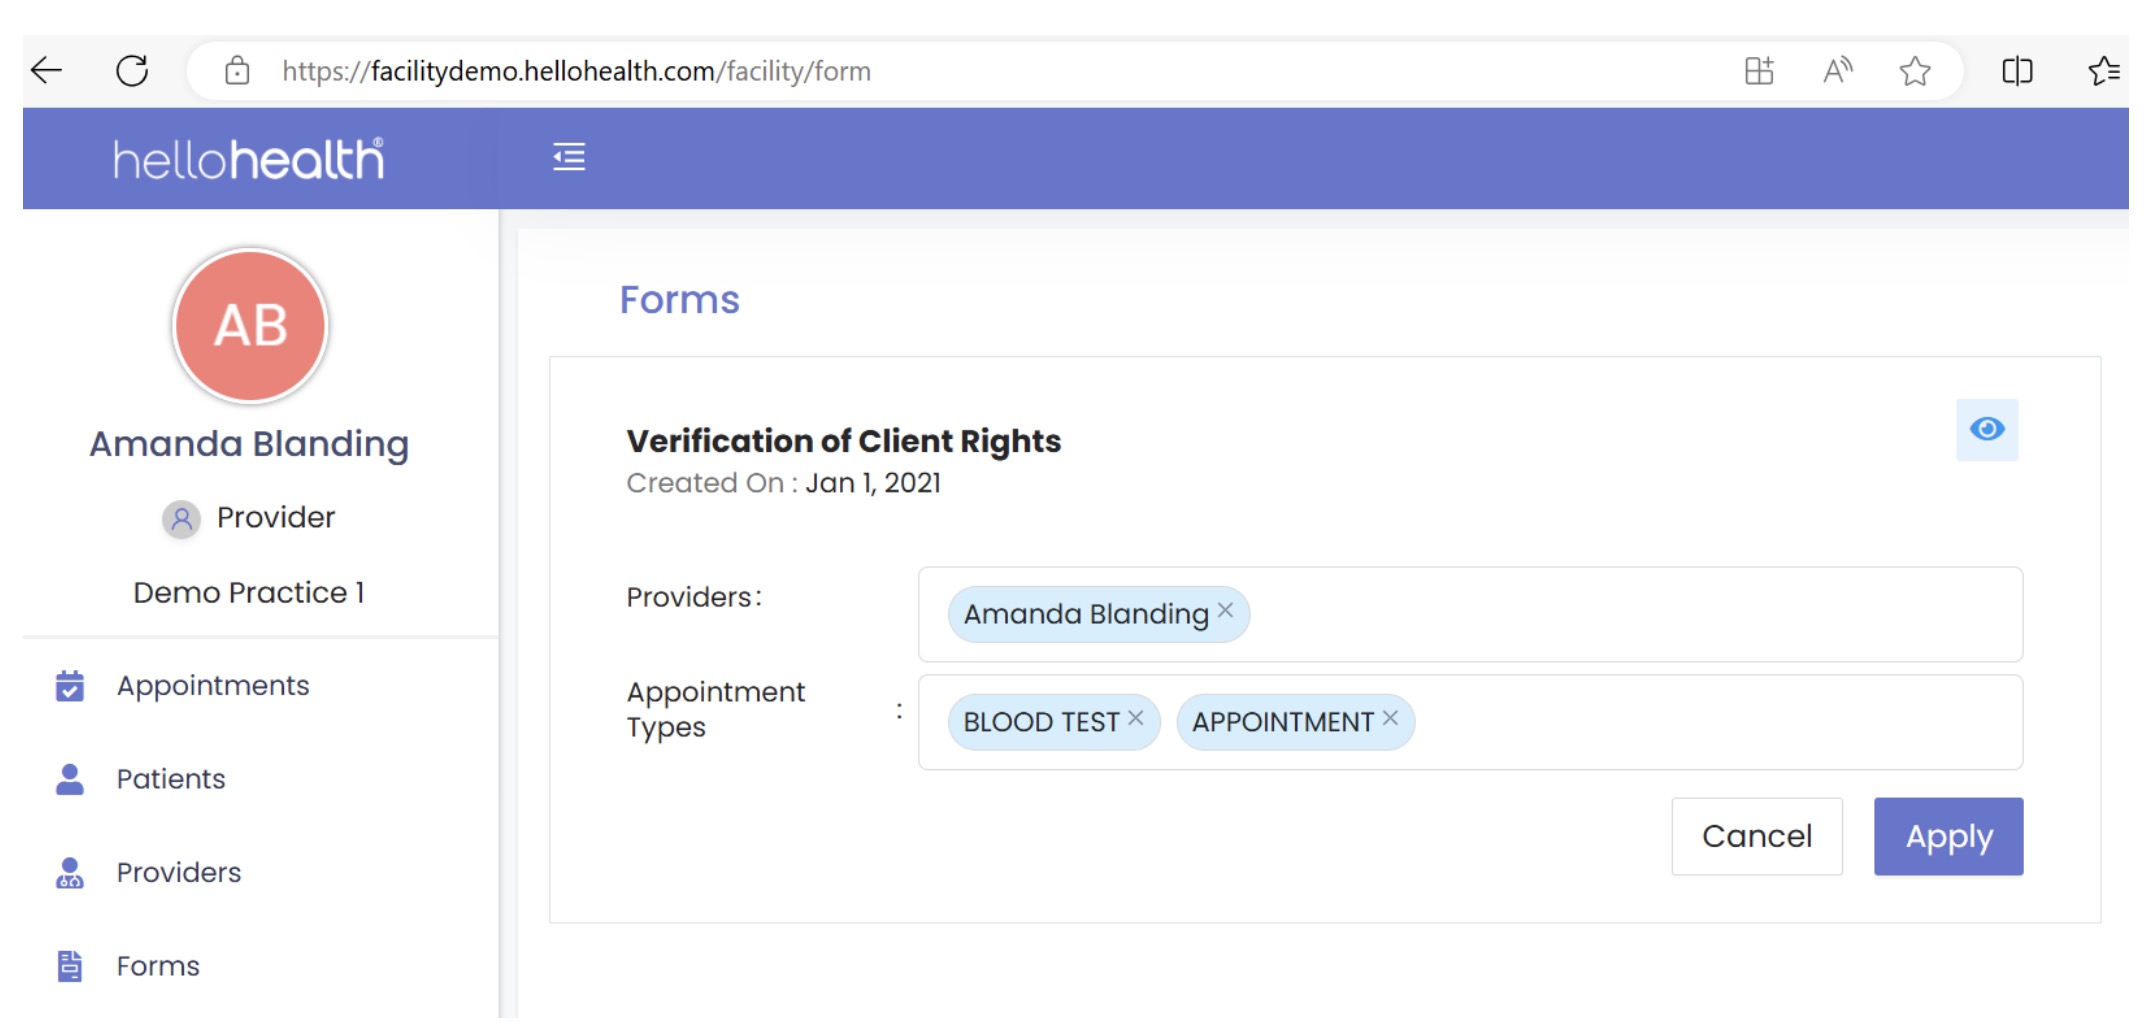The height and width of the screenshot is (1036, 2150).
Task: Add page to favorites with star icon
Action: coord(1914,71)
